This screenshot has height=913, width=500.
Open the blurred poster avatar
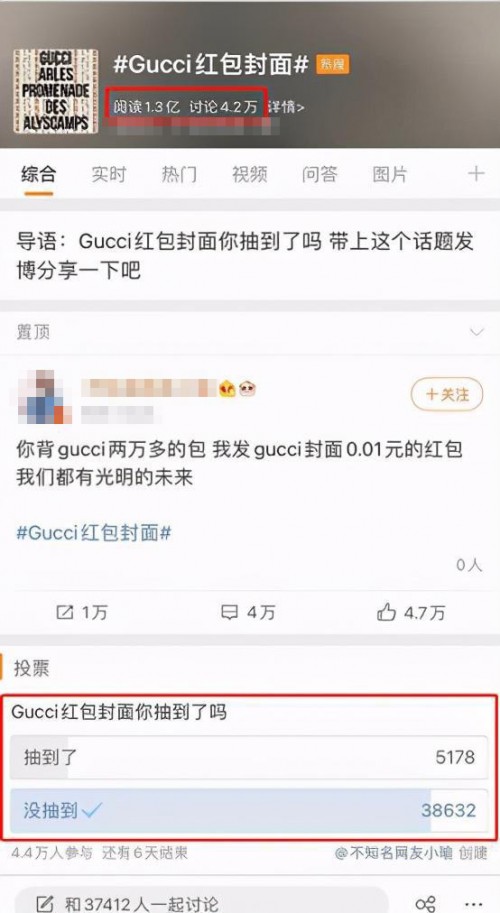coord(44,397)
